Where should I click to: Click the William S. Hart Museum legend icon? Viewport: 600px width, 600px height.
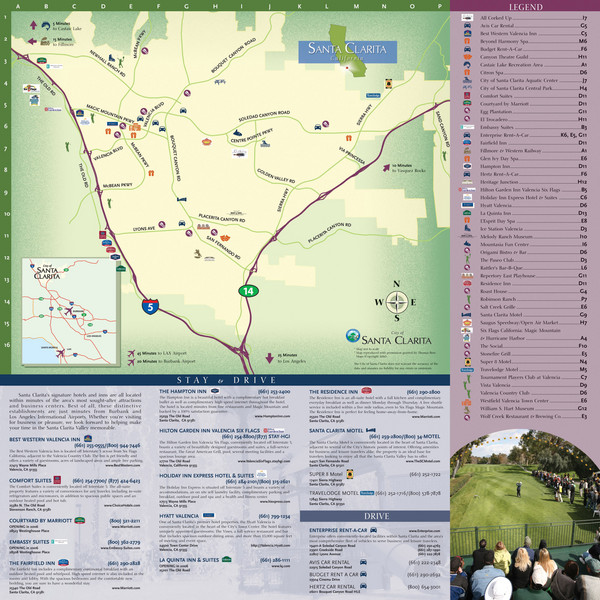pos(467,409)
